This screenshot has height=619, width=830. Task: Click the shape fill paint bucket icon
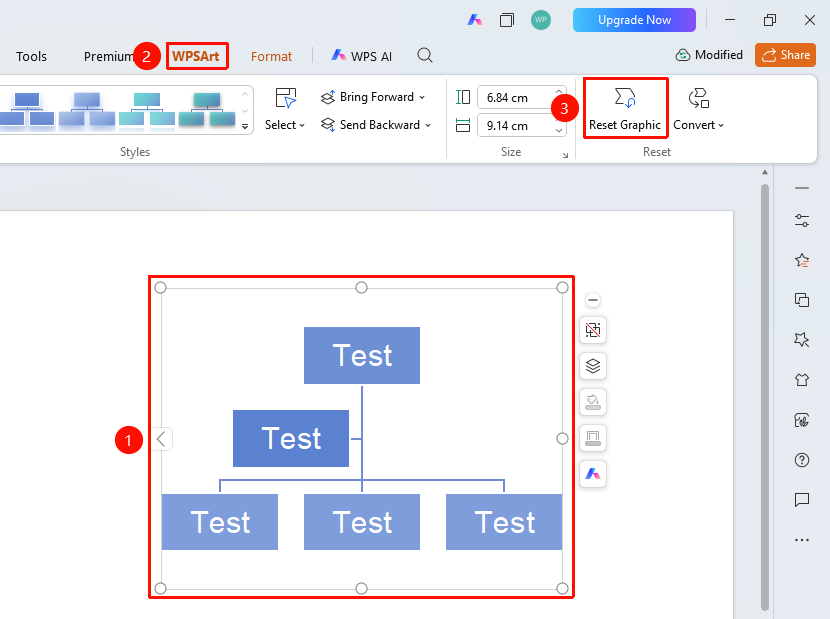[x=593, y=402]
